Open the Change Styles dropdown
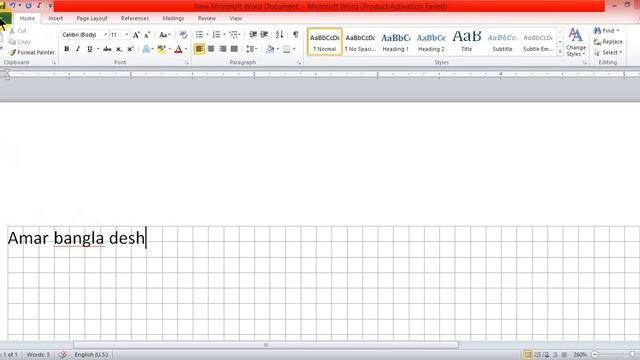Screen dimensions: 640x360 [x=576, y=42]
